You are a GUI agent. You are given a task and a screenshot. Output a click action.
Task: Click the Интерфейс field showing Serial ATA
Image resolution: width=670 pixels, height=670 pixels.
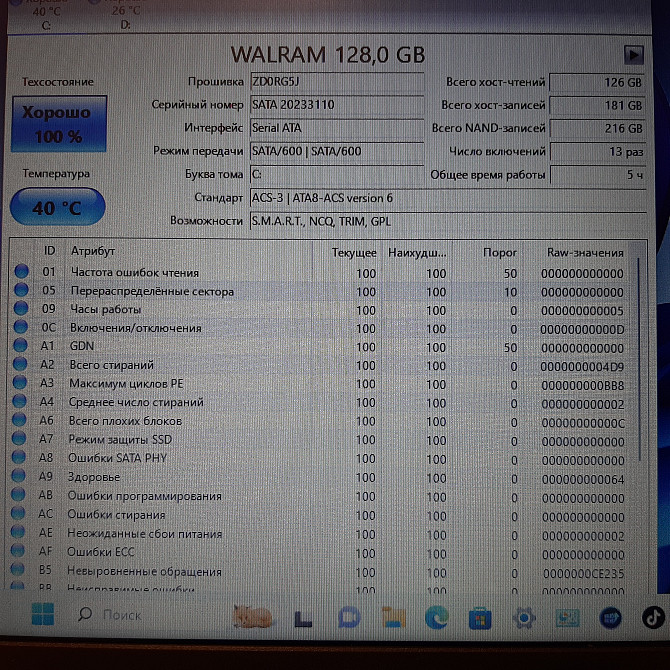tap(337, 128)
